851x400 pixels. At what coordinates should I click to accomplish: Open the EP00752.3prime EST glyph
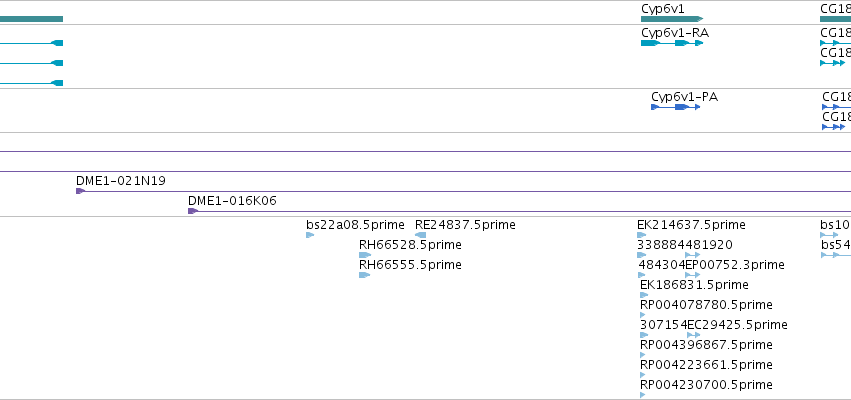(693, 275)
